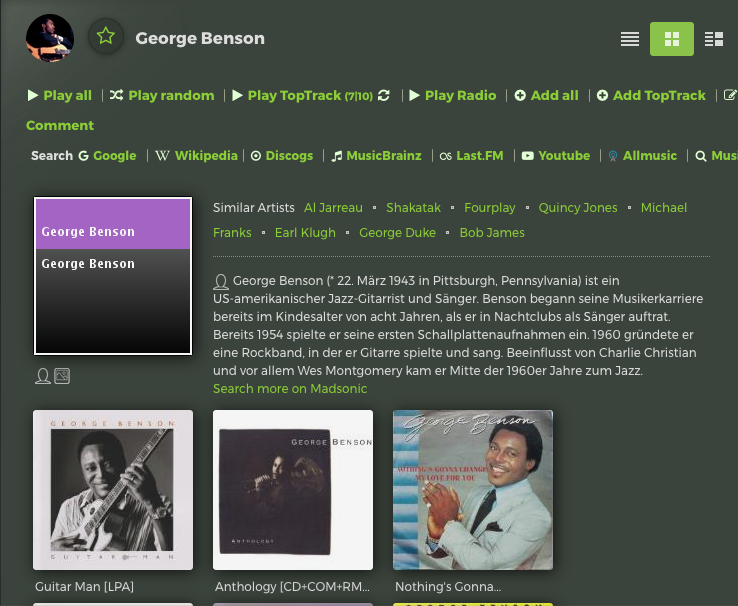
Task: Click the purple George Benson artist cover
Action: coord(113,276)
